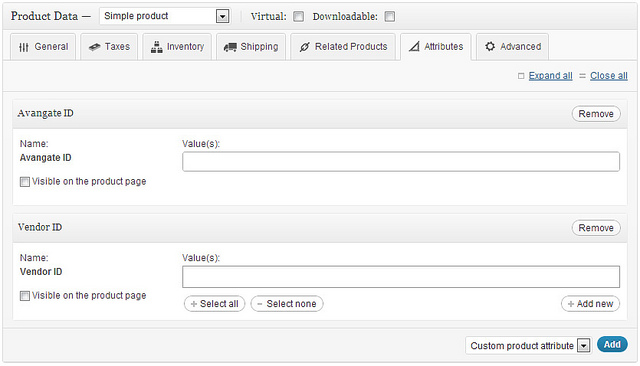
Task: Go to the Related Products tab
Action: coord(343,47)
